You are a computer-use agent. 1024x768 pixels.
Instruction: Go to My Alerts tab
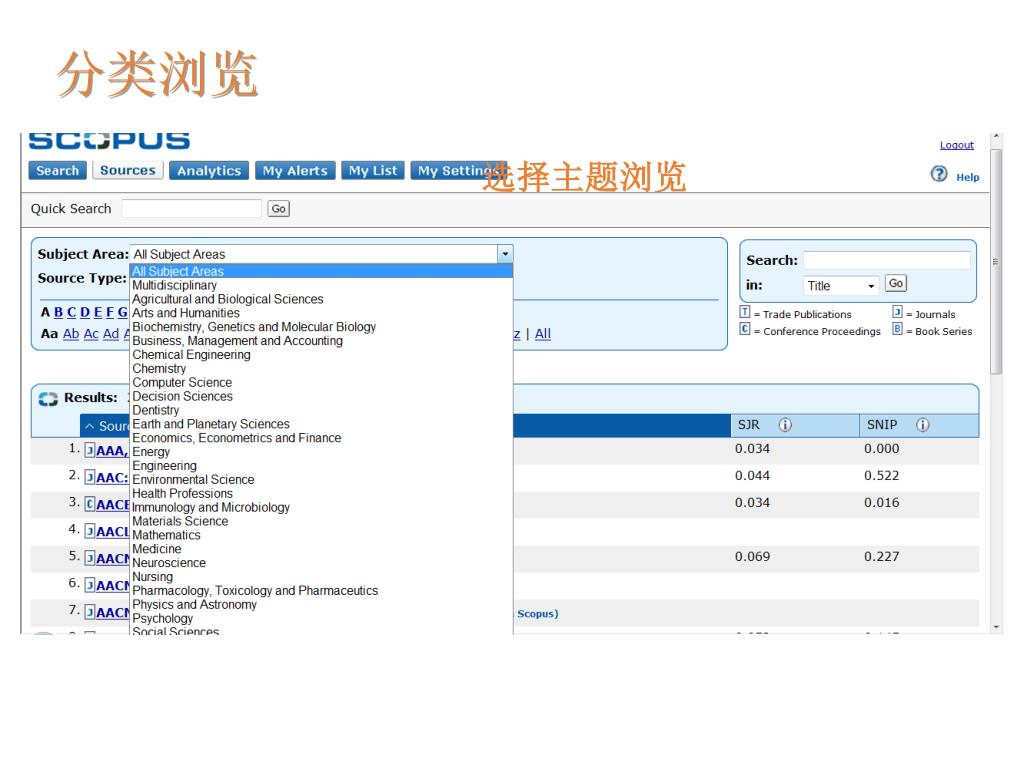(x=295, y=170)
